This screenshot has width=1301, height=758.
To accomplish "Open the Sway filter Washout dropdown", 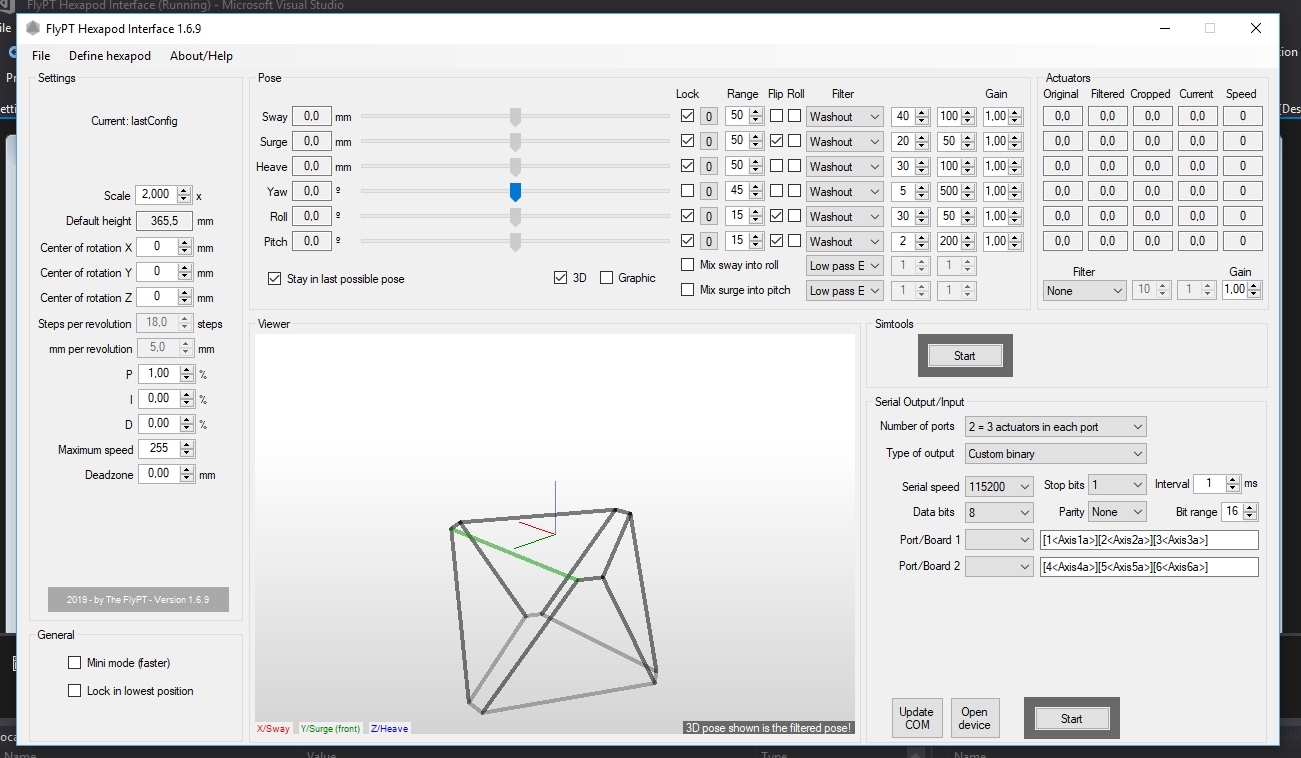I will click(845, 117).
